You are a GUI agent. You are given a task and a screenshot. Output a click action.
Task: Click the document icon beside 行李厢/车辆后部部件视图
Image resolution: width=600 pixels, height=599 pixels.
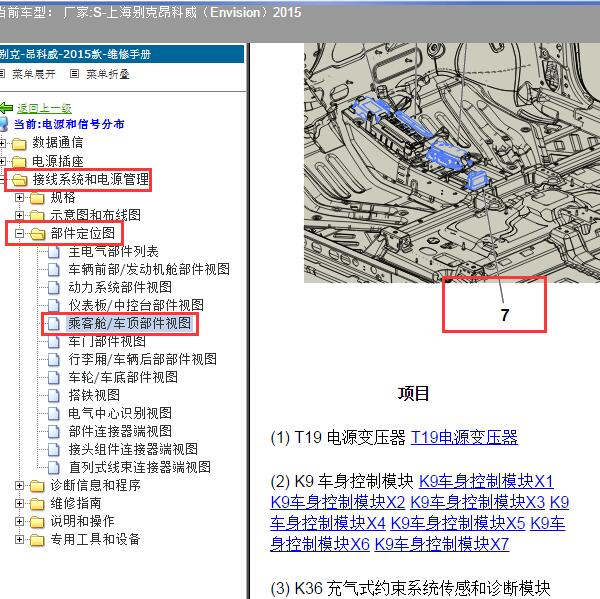tap(54, 360)
